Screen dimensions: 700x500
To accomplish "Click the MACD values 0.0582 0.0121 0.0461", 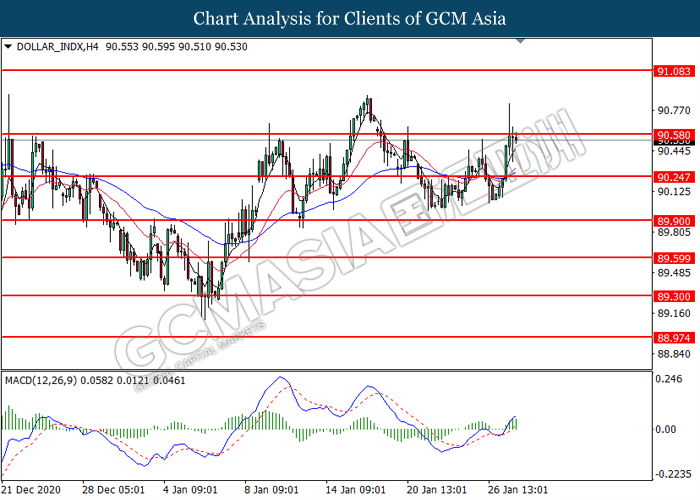I will click(x=133, y=381).
